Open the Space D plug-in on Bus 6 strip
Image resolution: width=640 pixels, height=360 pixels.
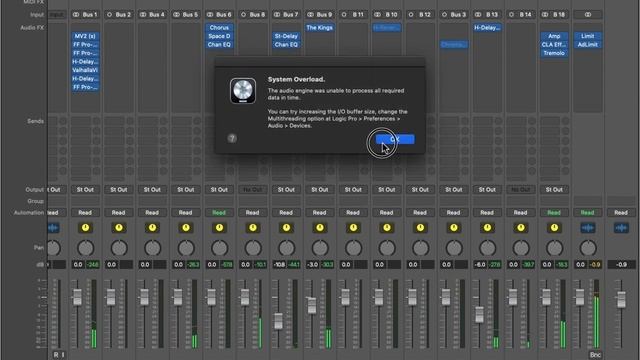[219, 36]
